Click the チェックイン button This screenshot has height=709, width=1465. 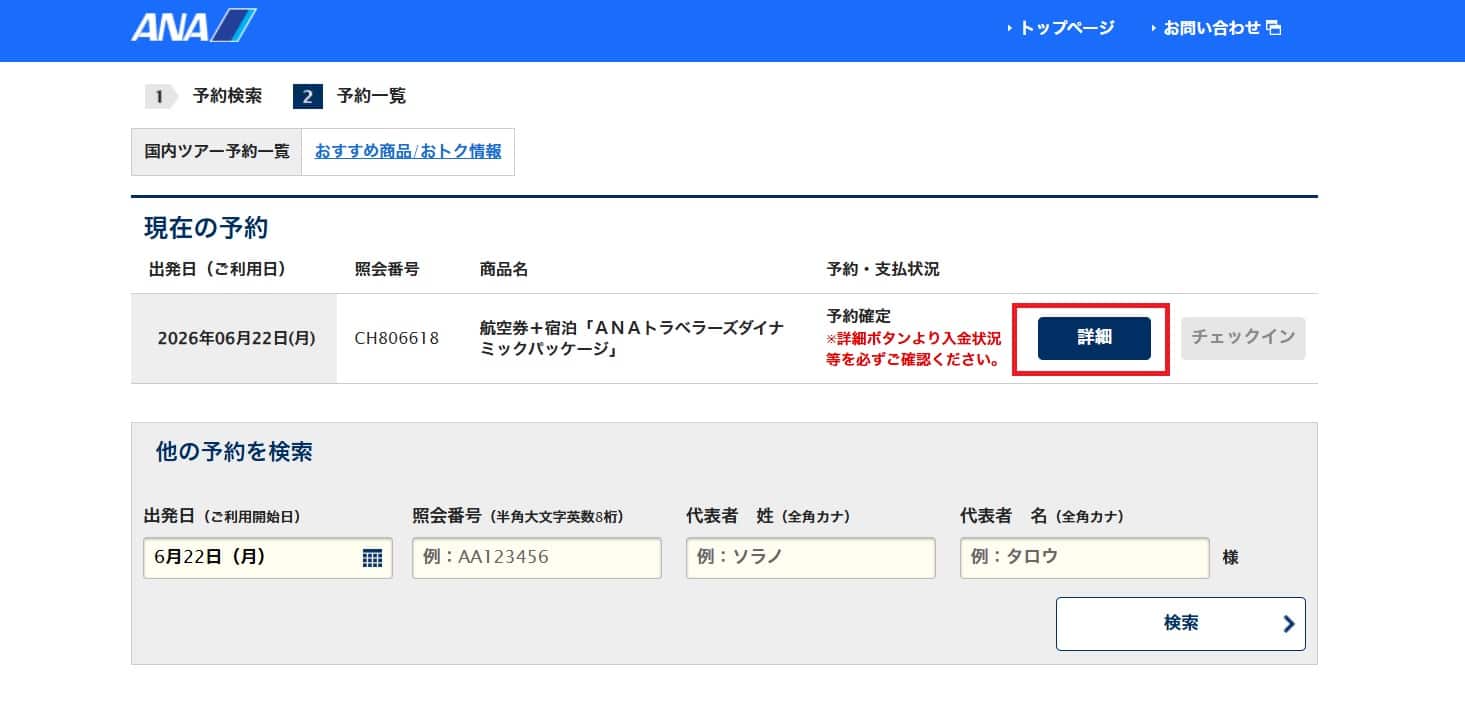[1243, 338]
